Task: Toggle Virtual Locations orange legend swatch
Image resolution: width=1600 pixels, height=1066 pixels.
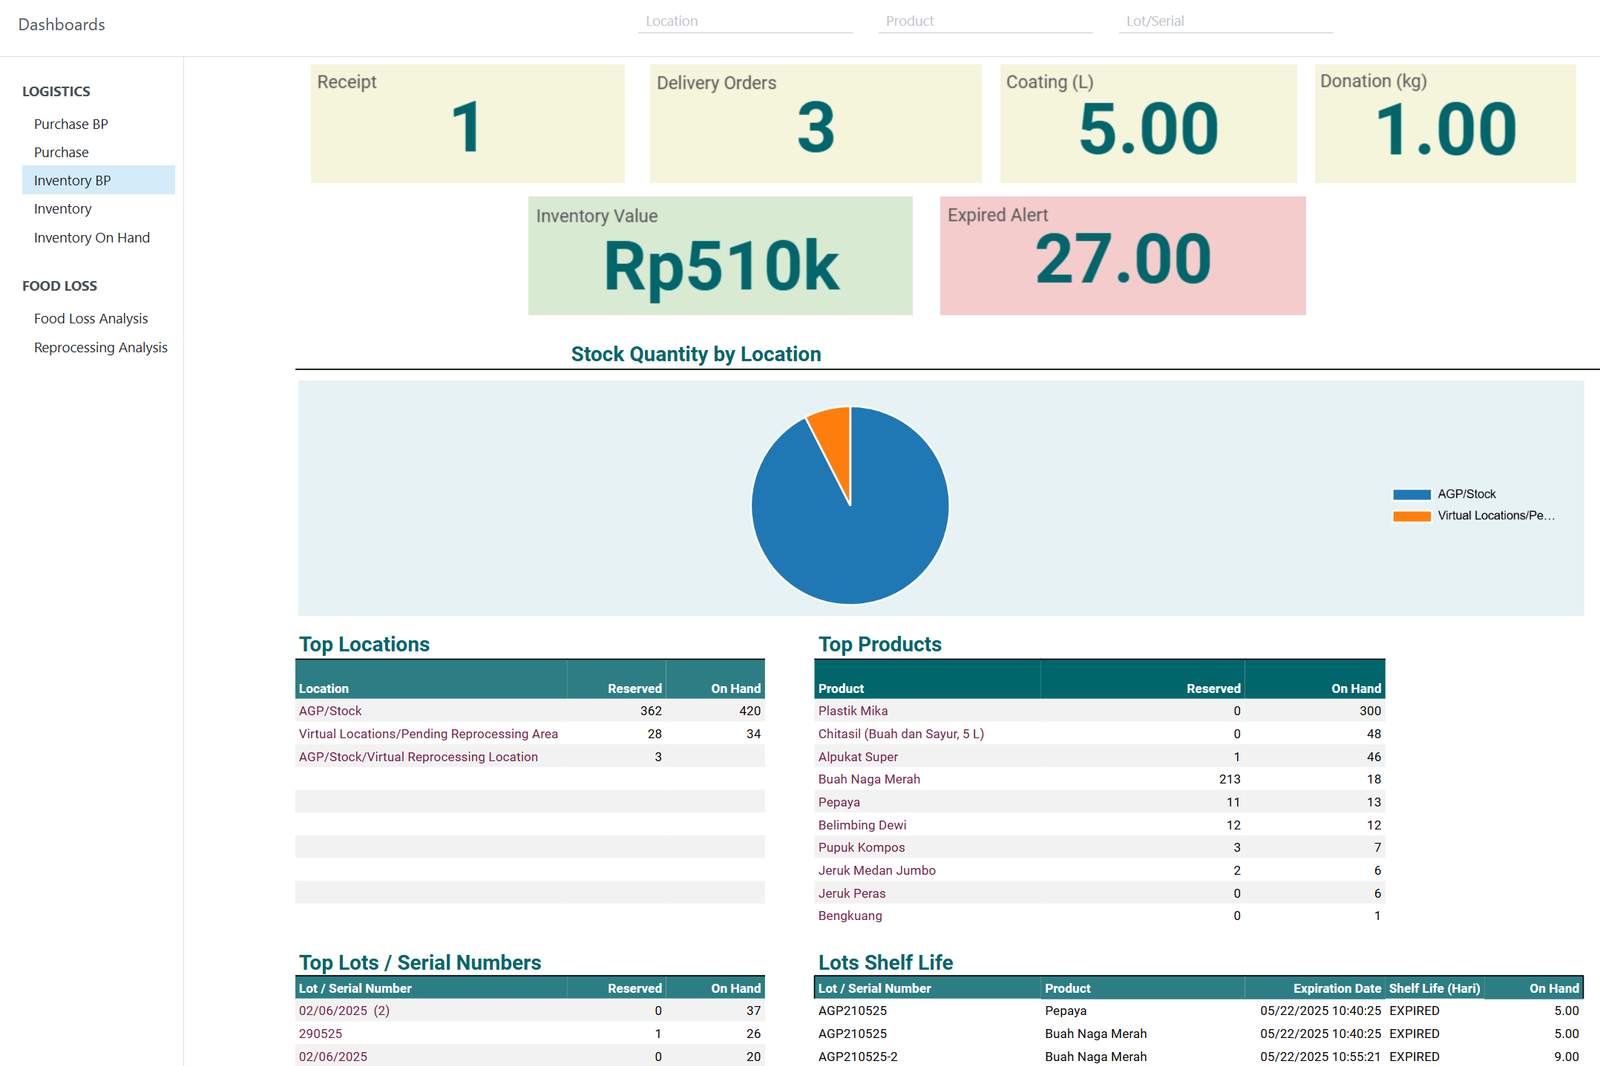Action: (1411, 516)
